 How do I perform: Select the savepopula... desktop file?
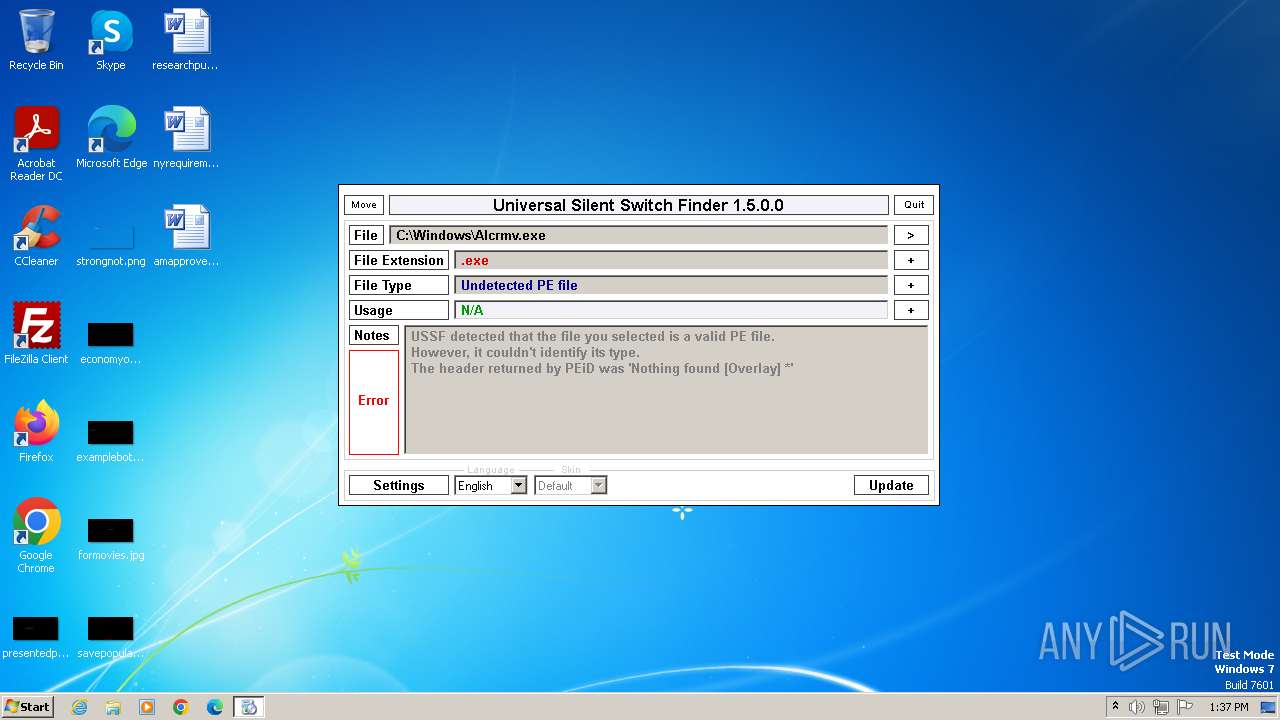click(x=110, y=636)
